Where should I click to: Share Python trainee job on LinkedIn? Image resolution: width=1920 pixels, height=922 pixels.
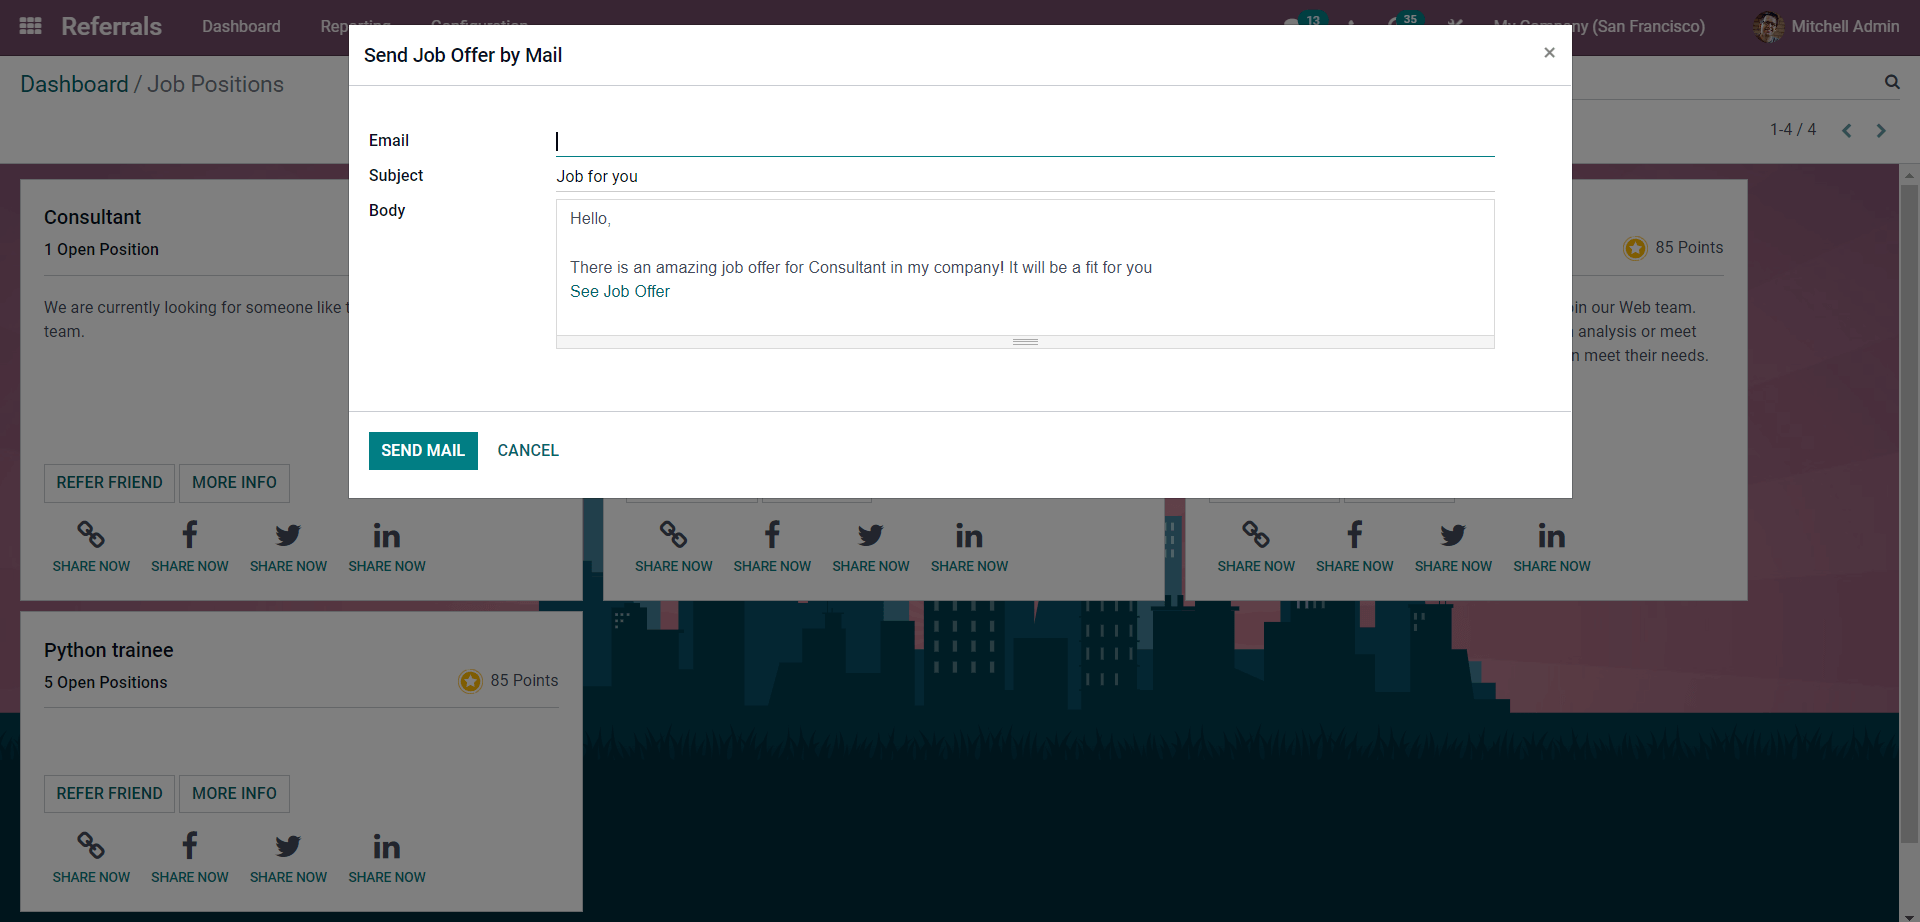coord(387,846)
